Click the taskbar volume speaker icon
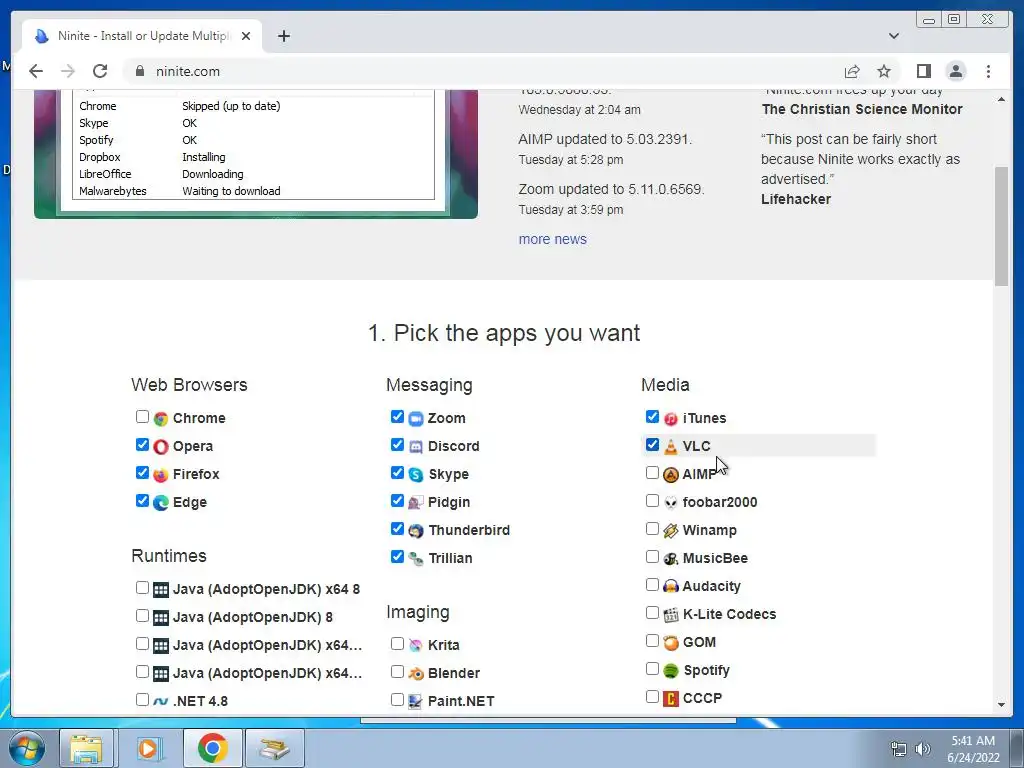Viewport: 1024px width, 768px height. click(x=923, y=749)
